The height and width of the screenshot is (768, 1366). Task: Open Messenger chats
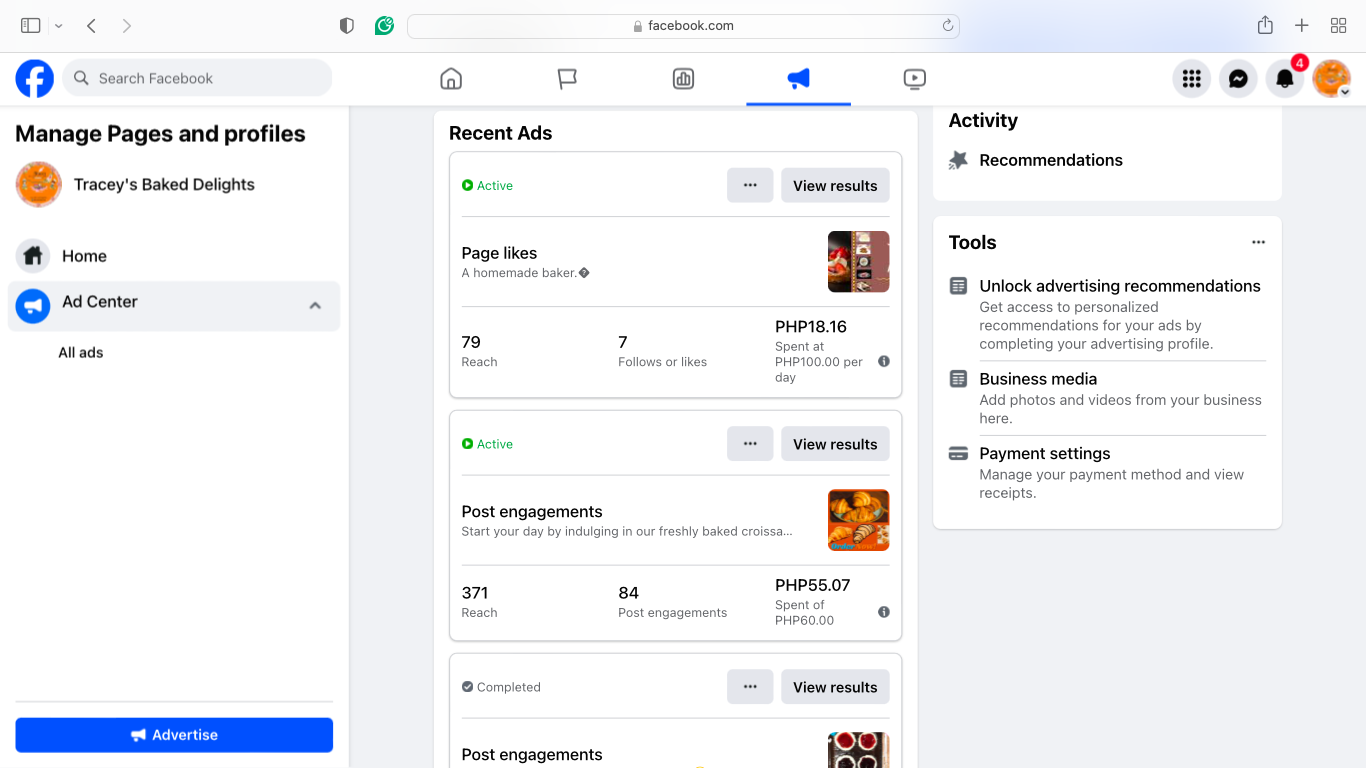pos(1238,78)
